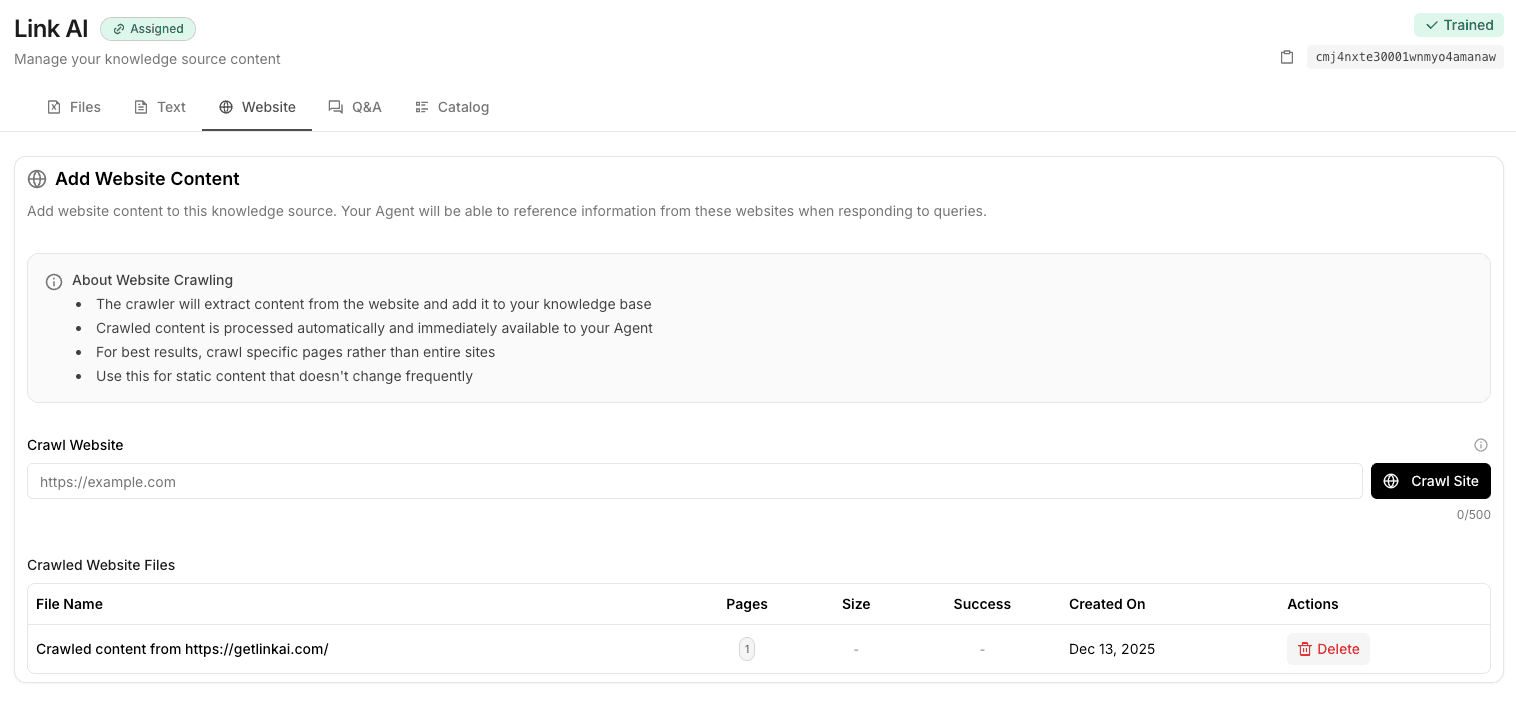Click the chat bubbles icon for Q&A
Viewport: 1516px width, 701px height.
click(335, 107)
